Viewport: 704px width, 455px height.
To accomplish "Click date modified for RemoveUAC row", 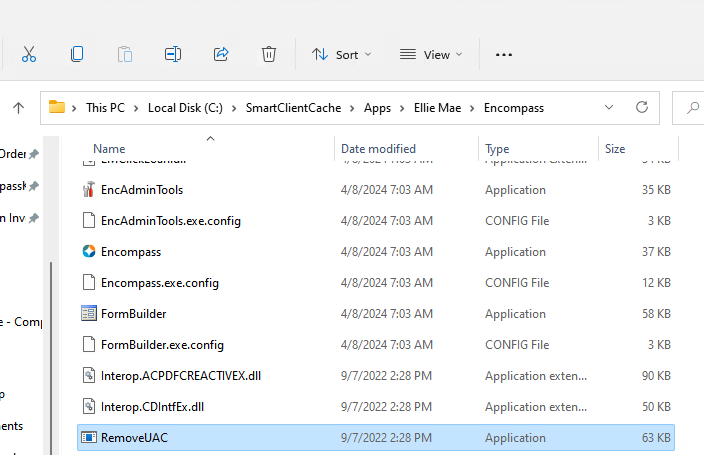I will pyautogui.click(x=386, y=437).
